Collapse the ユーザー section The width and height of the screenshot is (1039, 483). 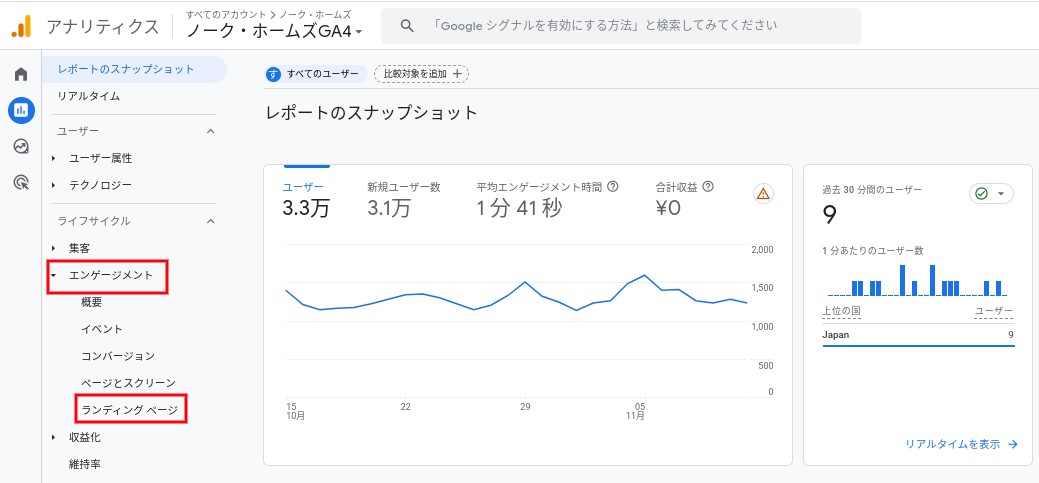pos(210,131)
